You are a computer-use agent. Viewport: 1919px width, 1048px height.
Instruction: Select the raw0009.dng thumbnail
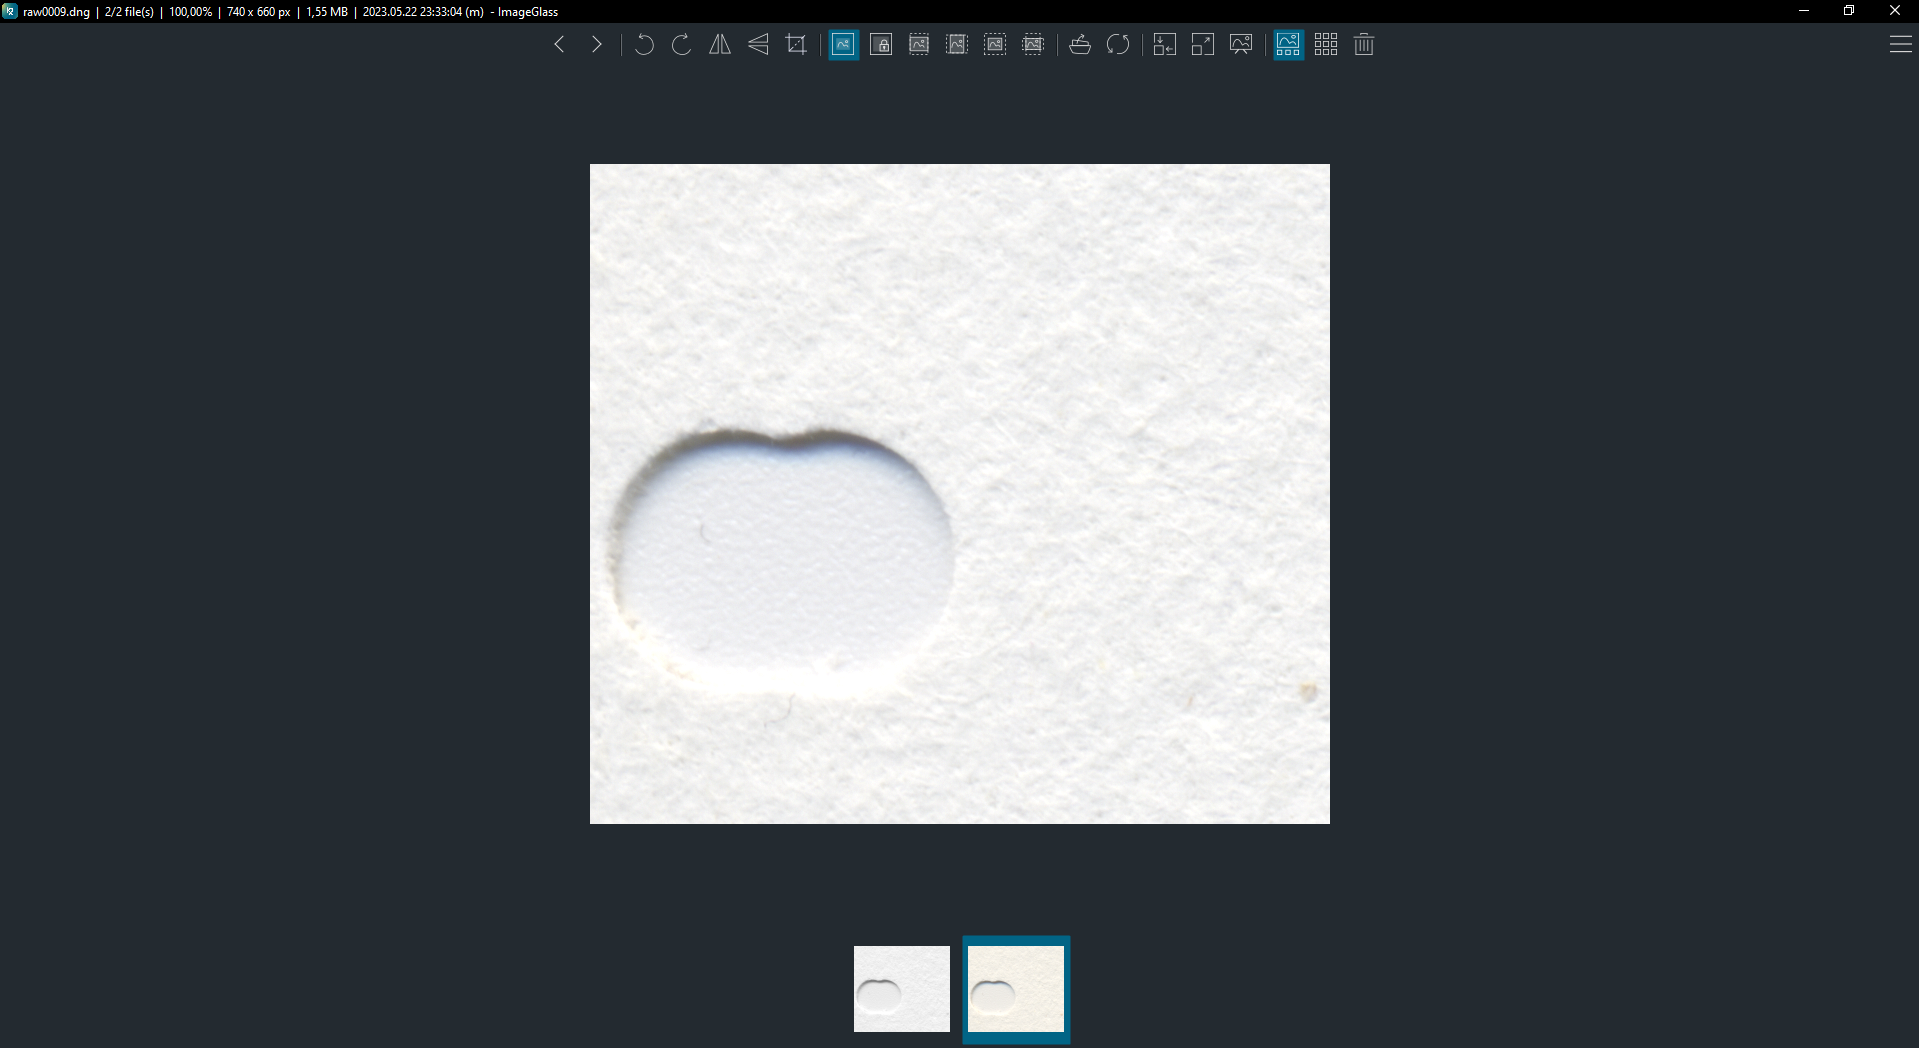click(1015, 989)
